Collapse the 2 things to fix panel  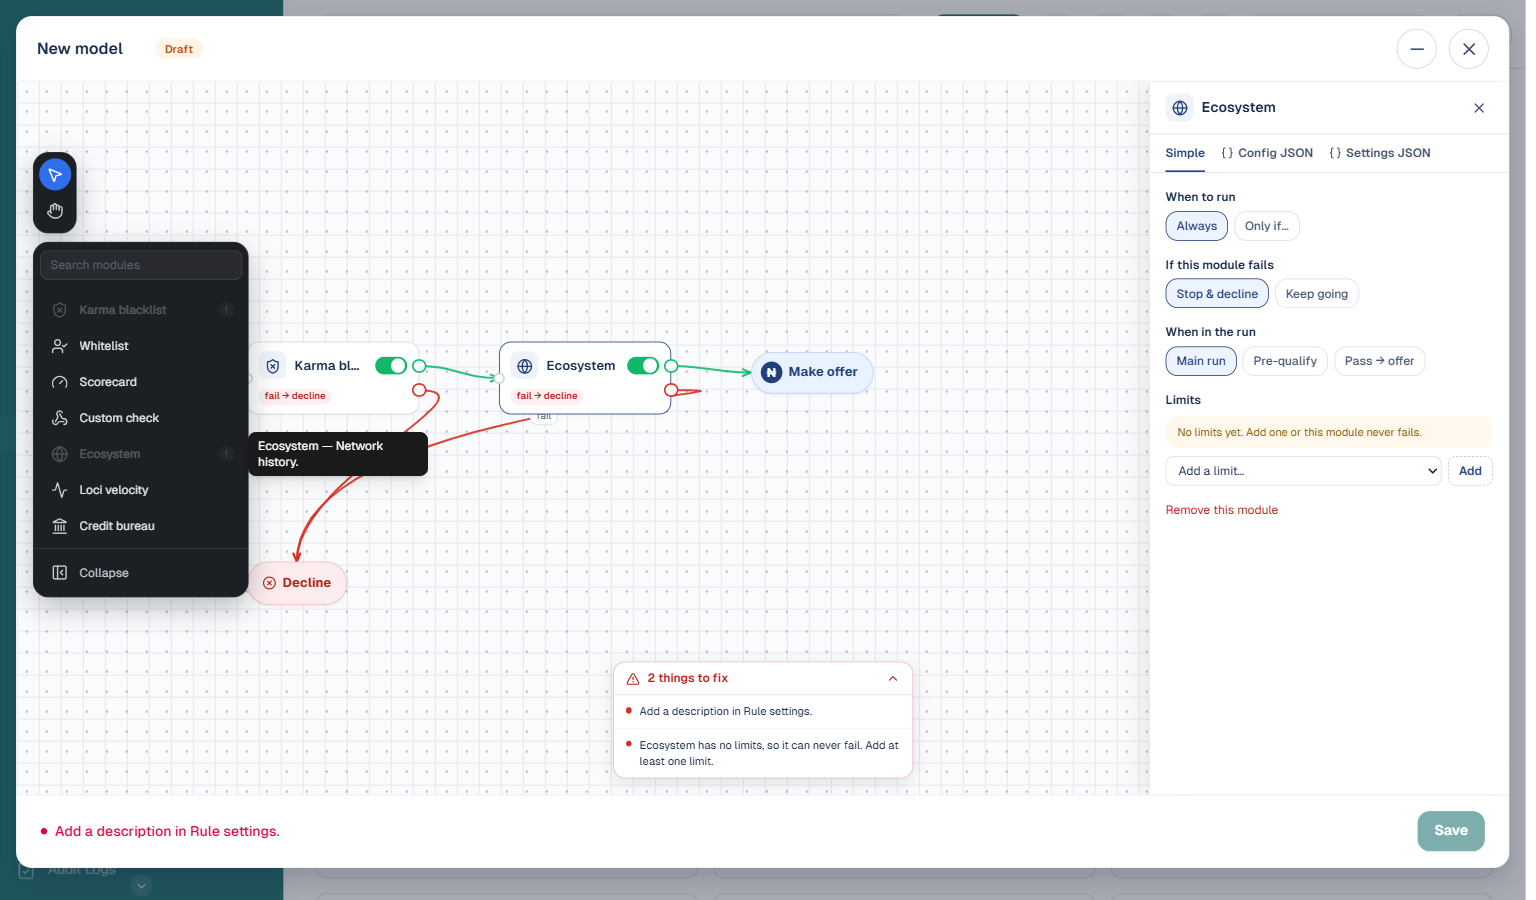click(893, 679)
